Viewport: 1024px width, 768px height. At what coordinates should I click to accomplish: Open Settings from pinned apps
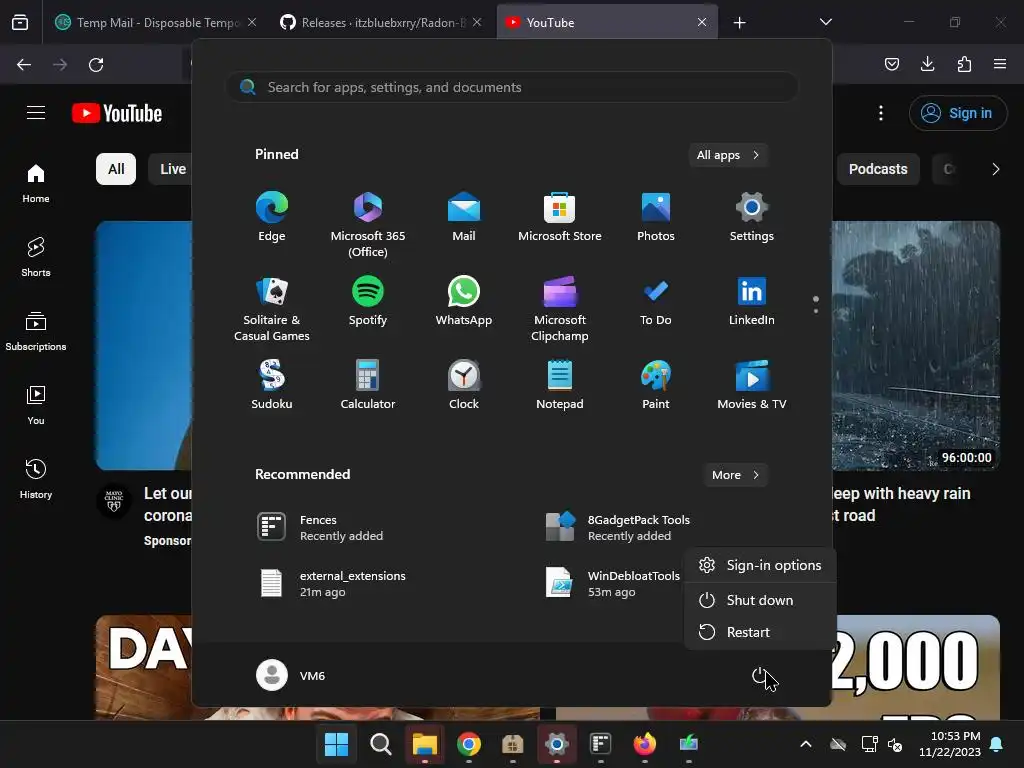[752, 216]
